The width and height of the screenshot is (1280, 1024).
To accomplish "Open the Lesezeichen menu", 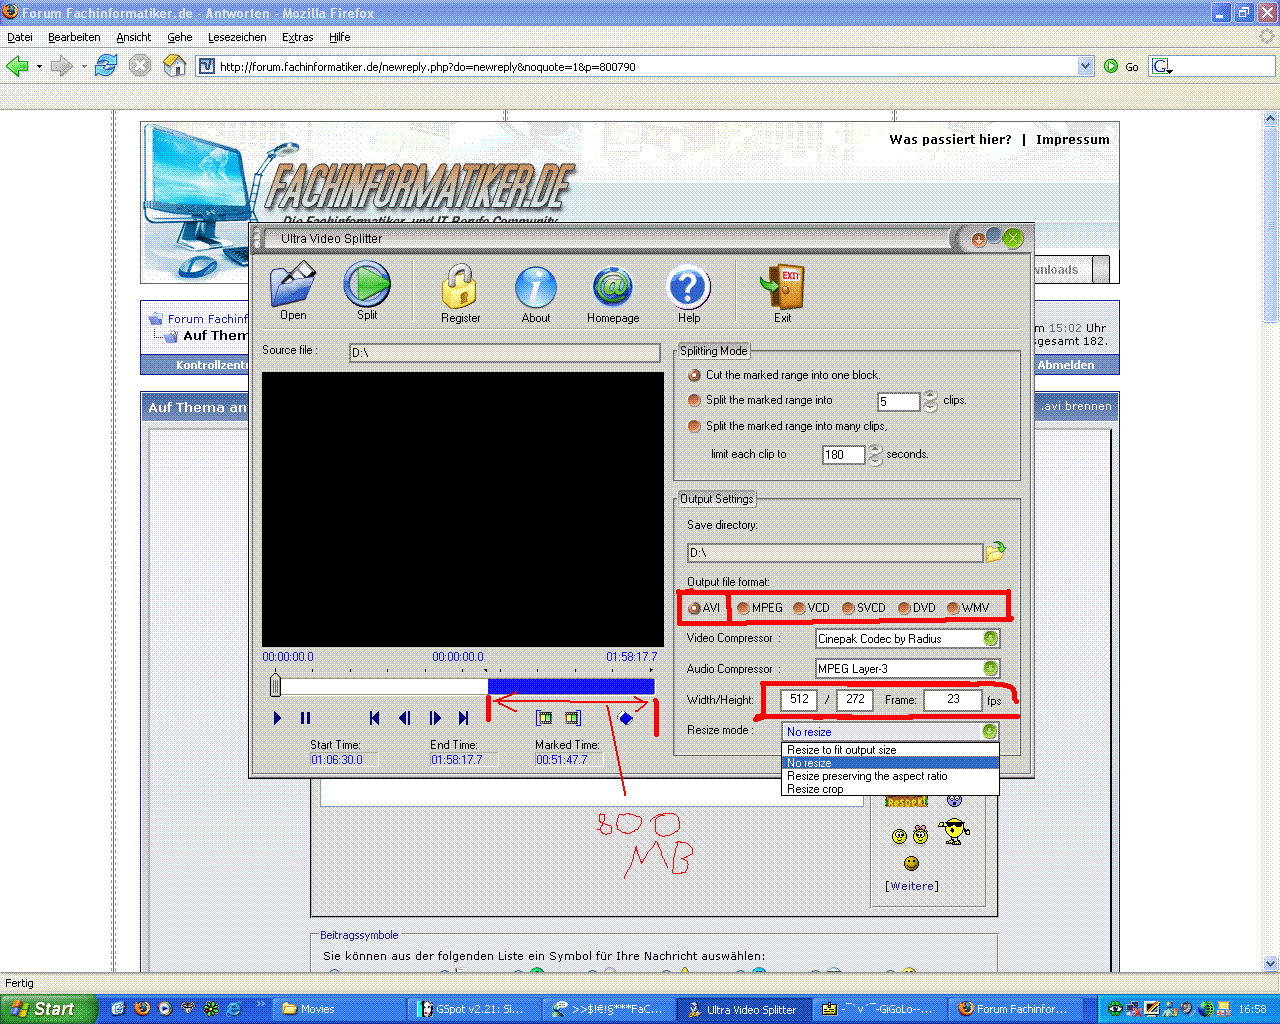I will pos(237,37).
